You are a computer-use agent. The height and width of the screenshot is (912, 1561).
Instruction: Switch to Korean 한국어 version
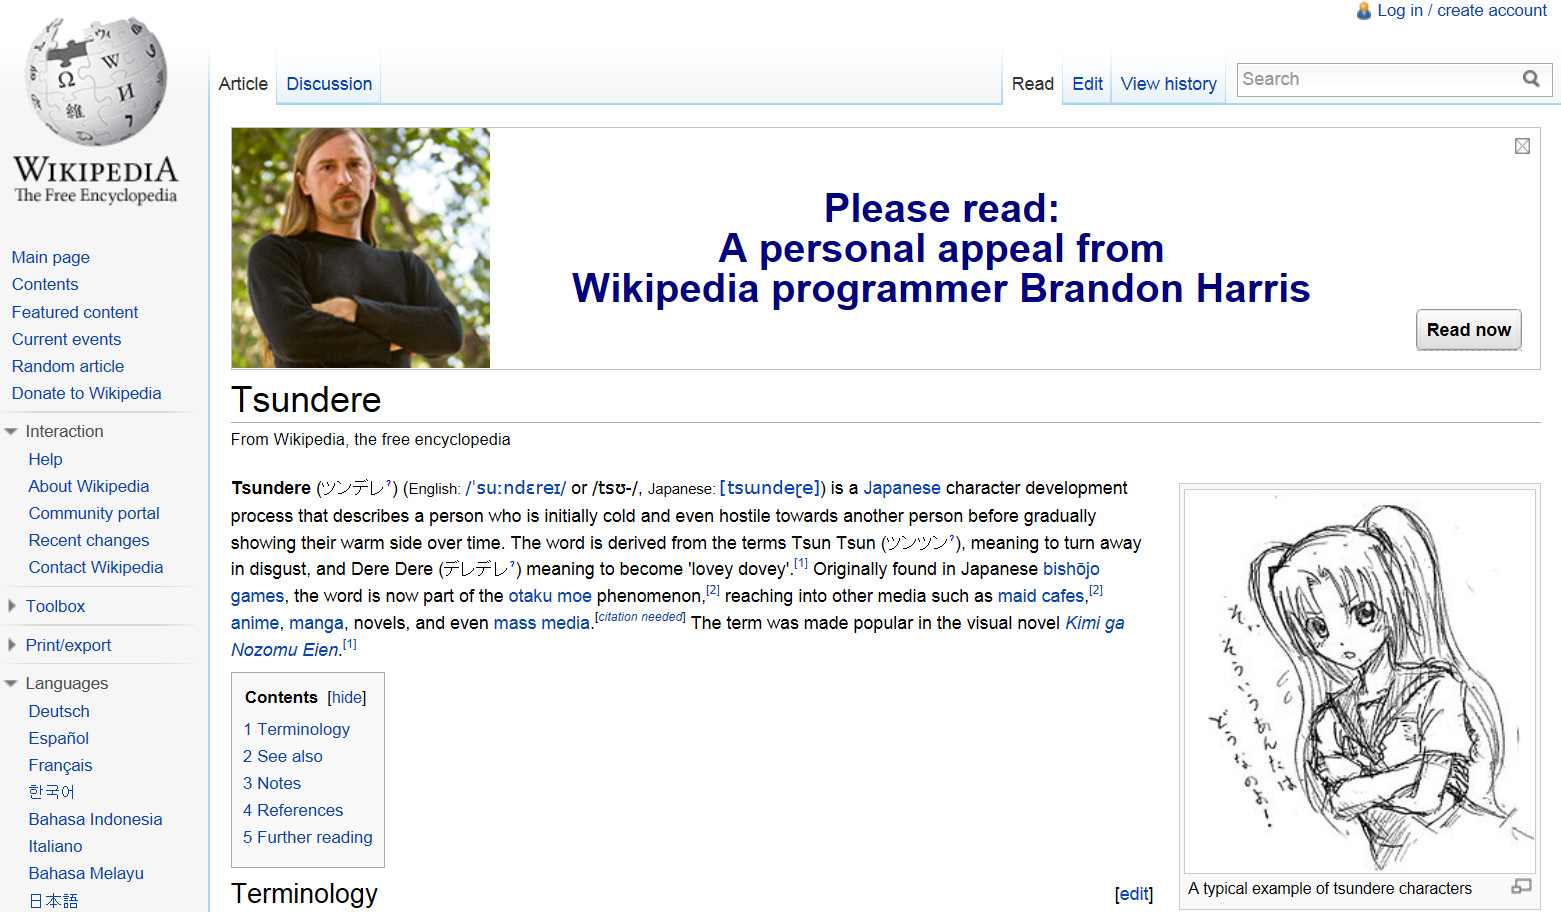pyautogui.click(x=52, y=792)
